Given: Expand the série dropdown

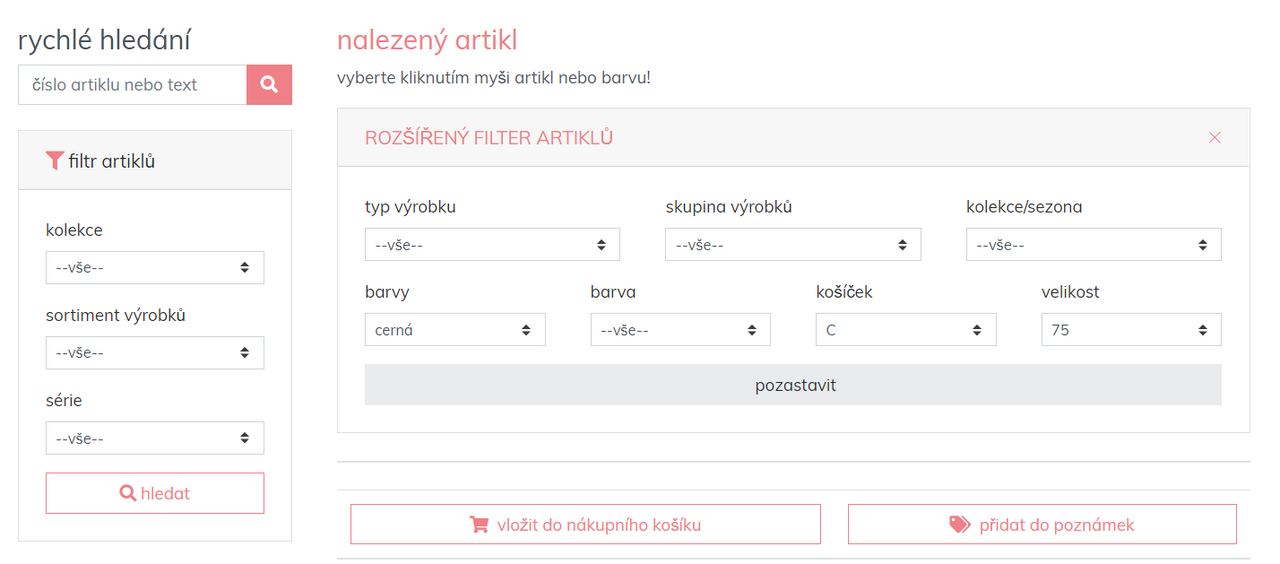Looking at the screenshot, I should click(x=155, y=438).
